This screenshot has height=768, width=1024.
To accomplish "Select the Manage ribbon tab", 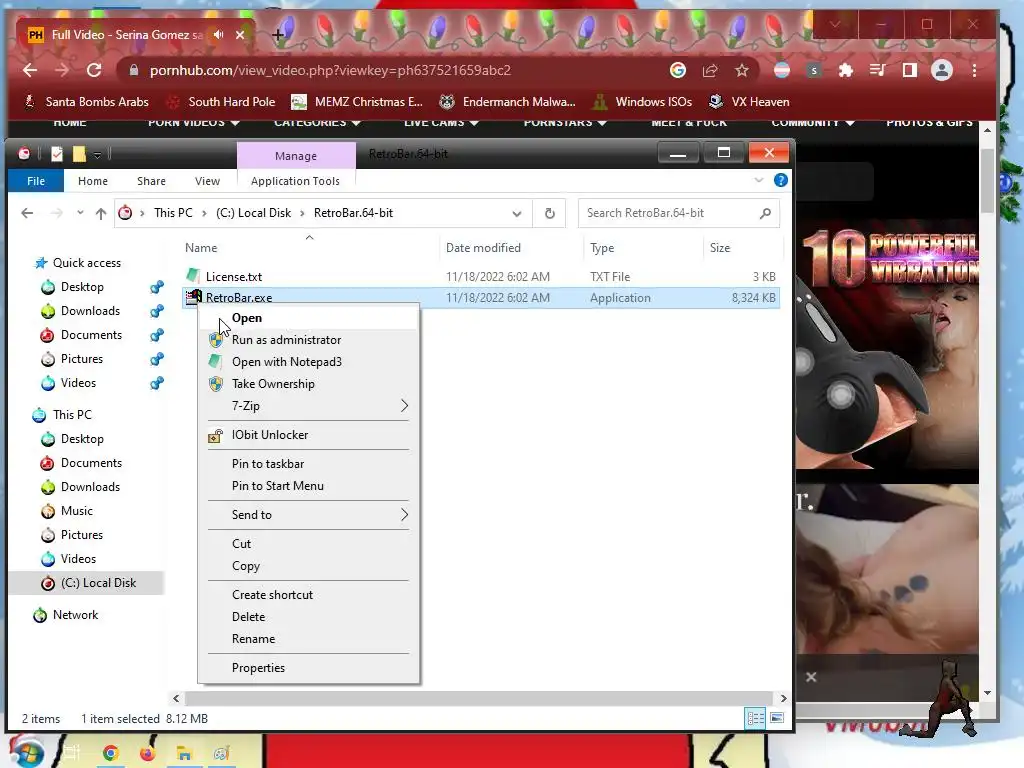I will (x=296, y=155).
